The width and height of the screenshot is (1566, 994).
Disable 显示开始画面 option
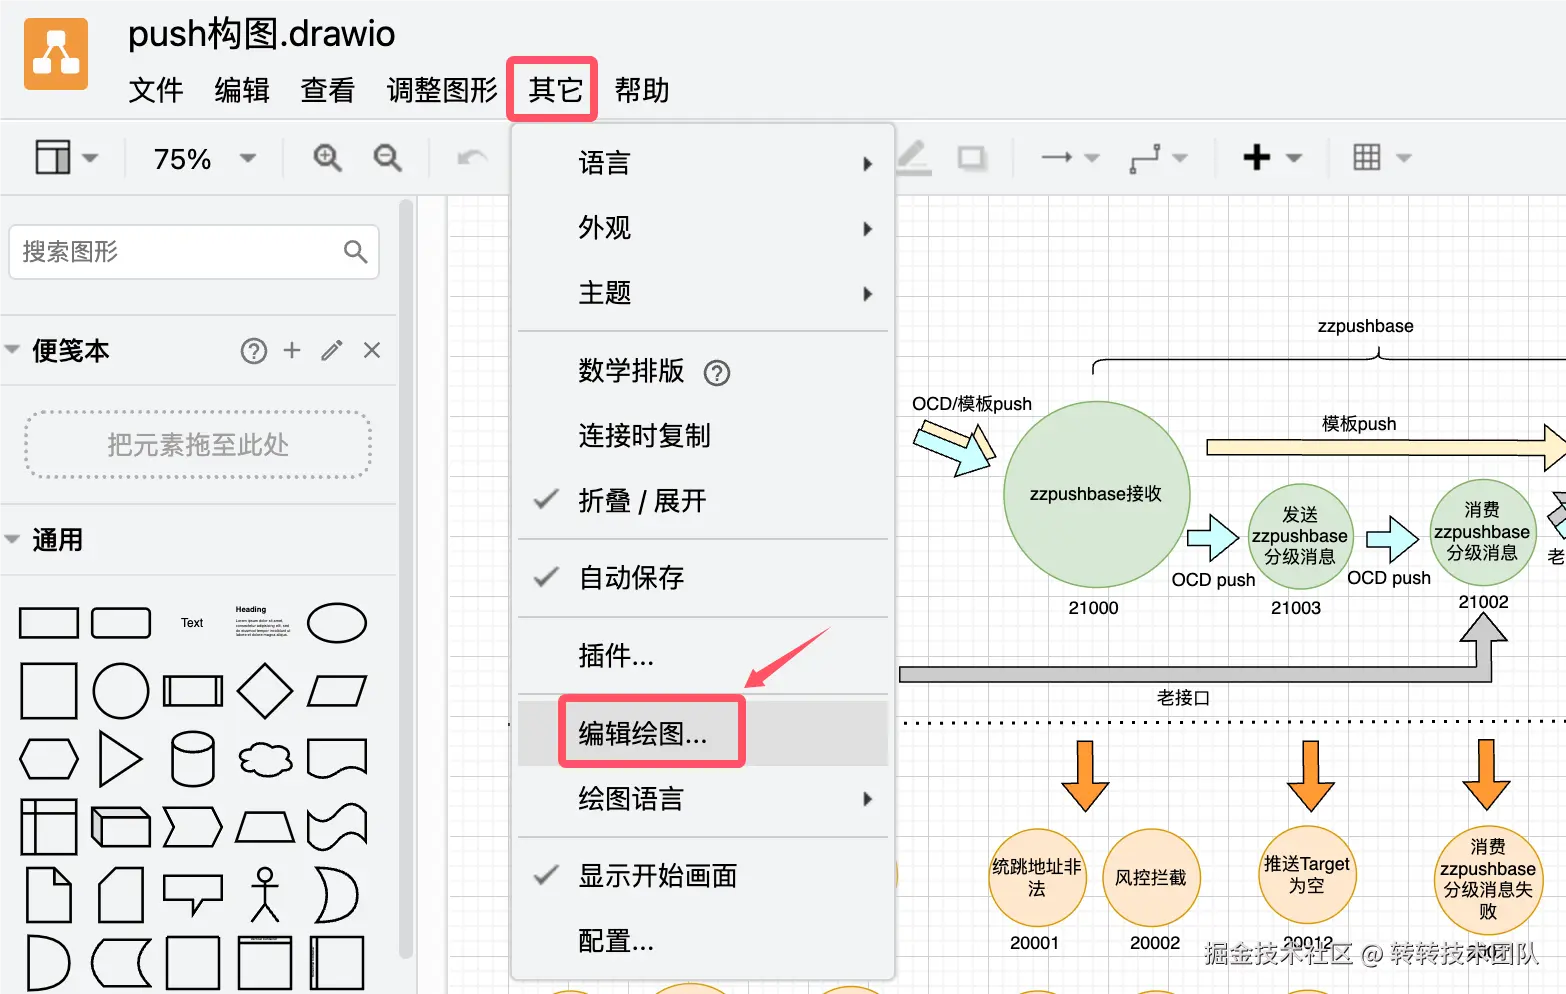657,876
